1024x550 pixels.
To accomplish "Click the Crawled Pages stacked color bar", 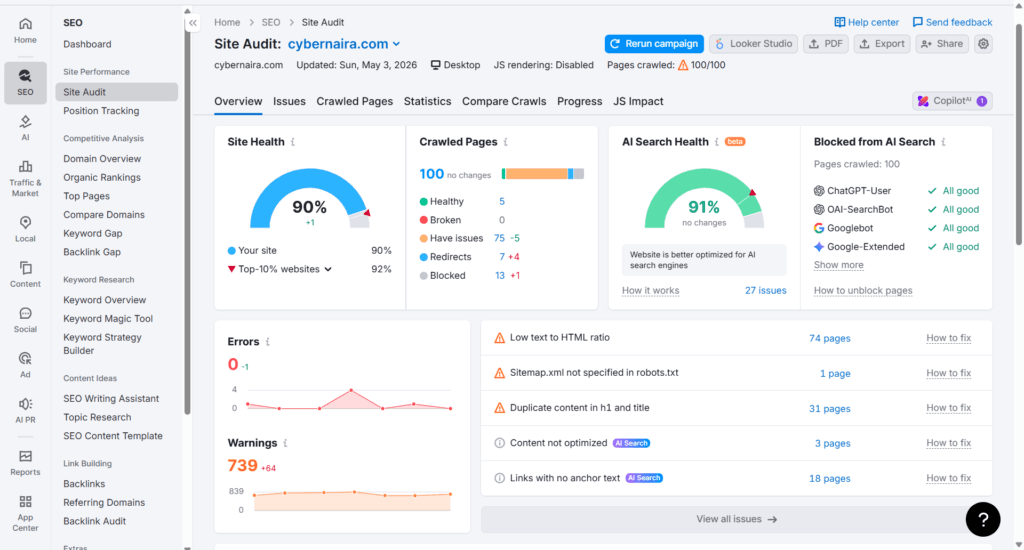I will coord(543,174).
